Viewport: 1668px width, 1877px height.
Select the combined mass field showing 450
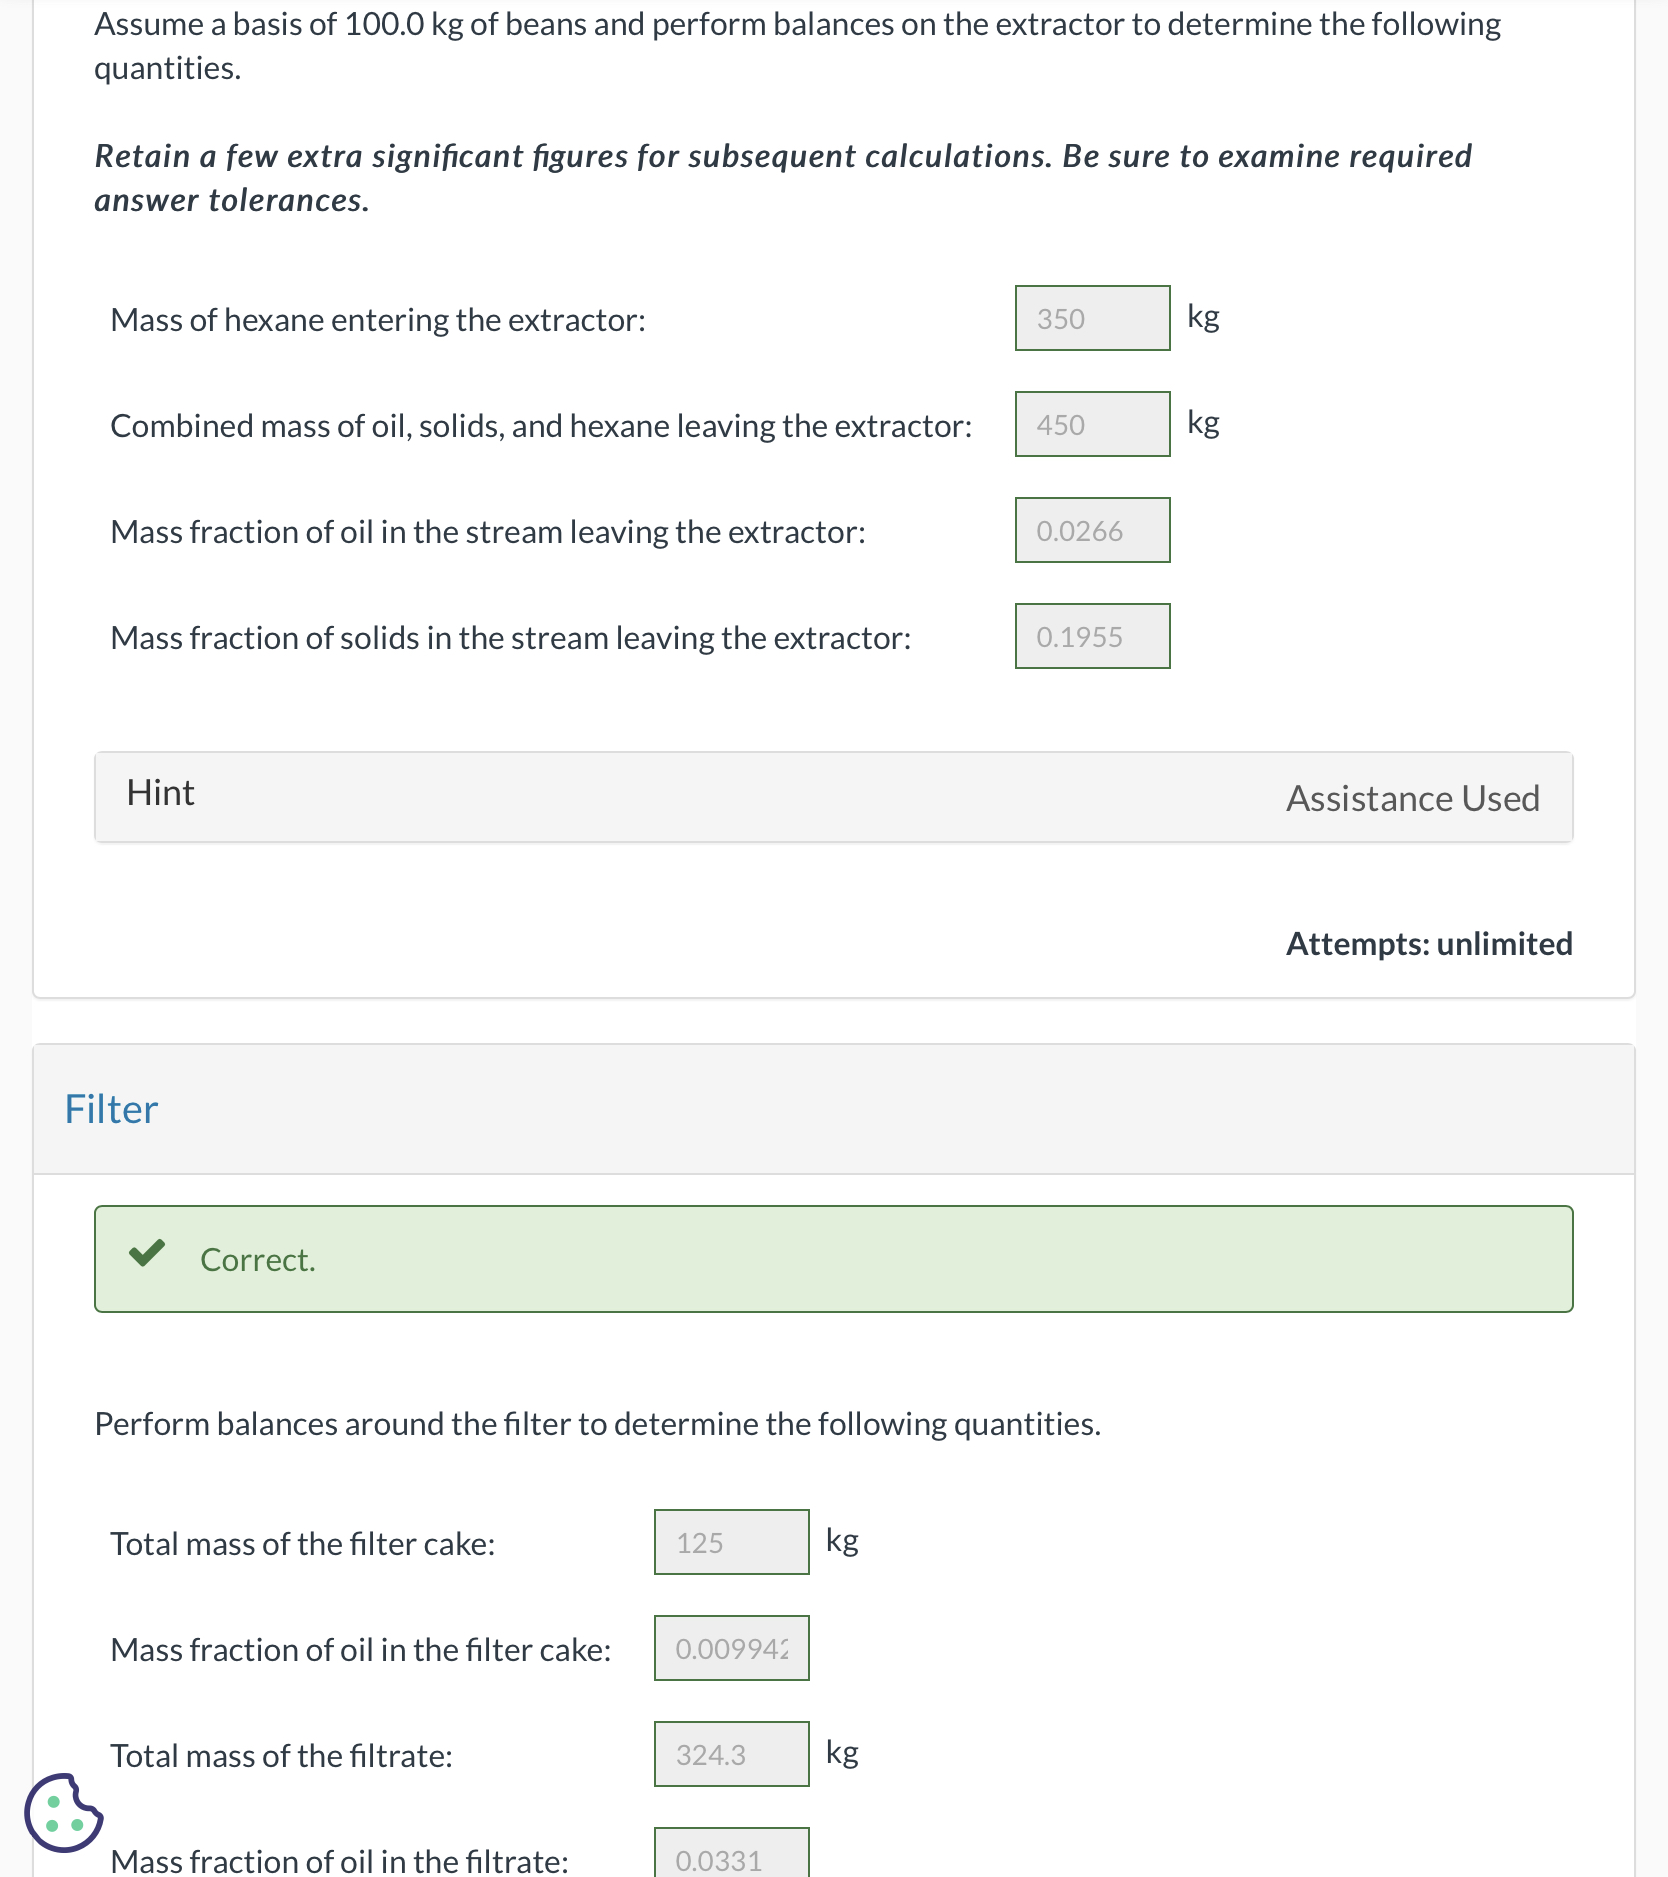pos(1092,425)
